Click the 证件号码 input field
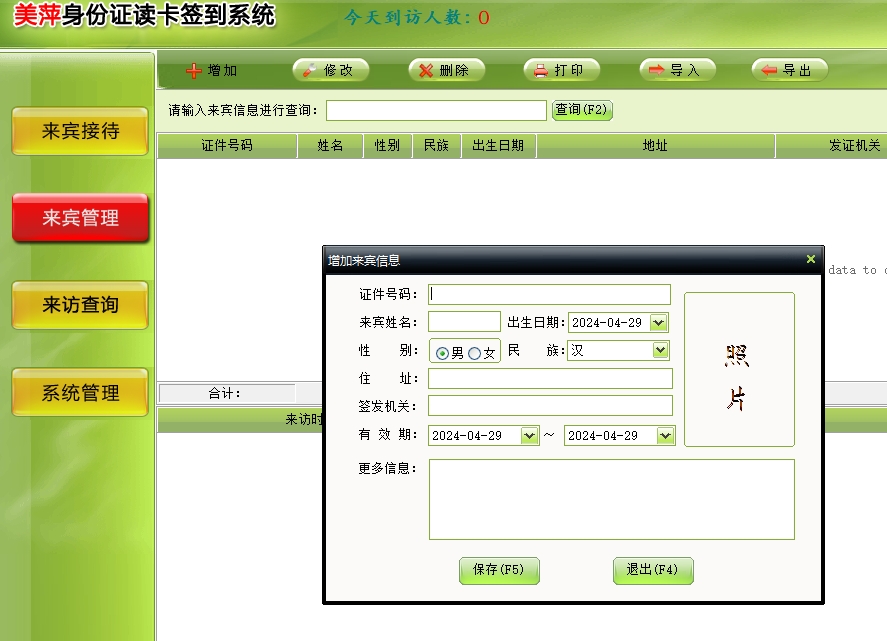 pyautogui.click(x=549, y=294)
